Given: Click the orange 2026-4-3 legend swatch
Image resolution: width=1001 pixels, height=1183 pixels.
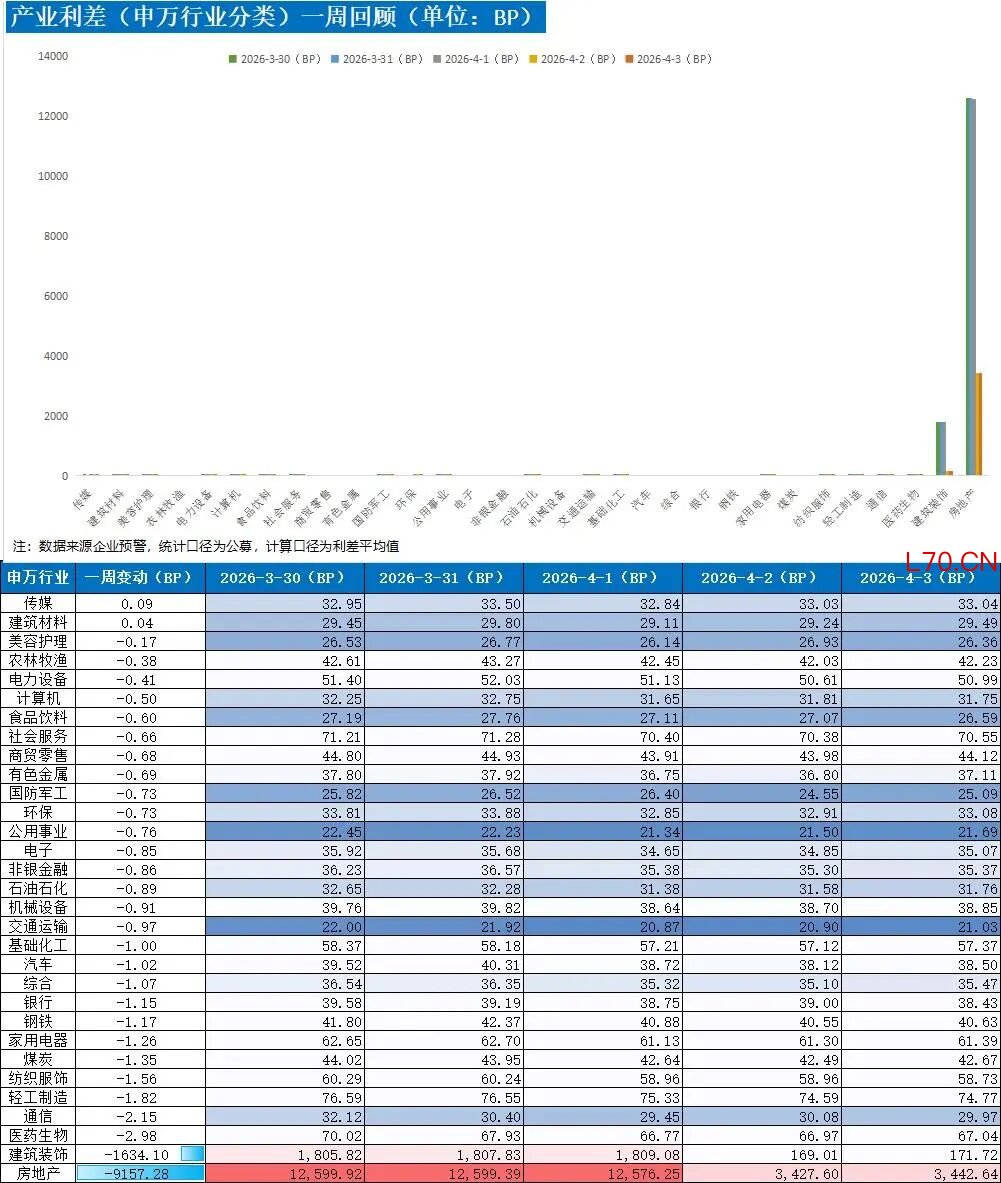Looking at the screenshot, I should (629, 59).
